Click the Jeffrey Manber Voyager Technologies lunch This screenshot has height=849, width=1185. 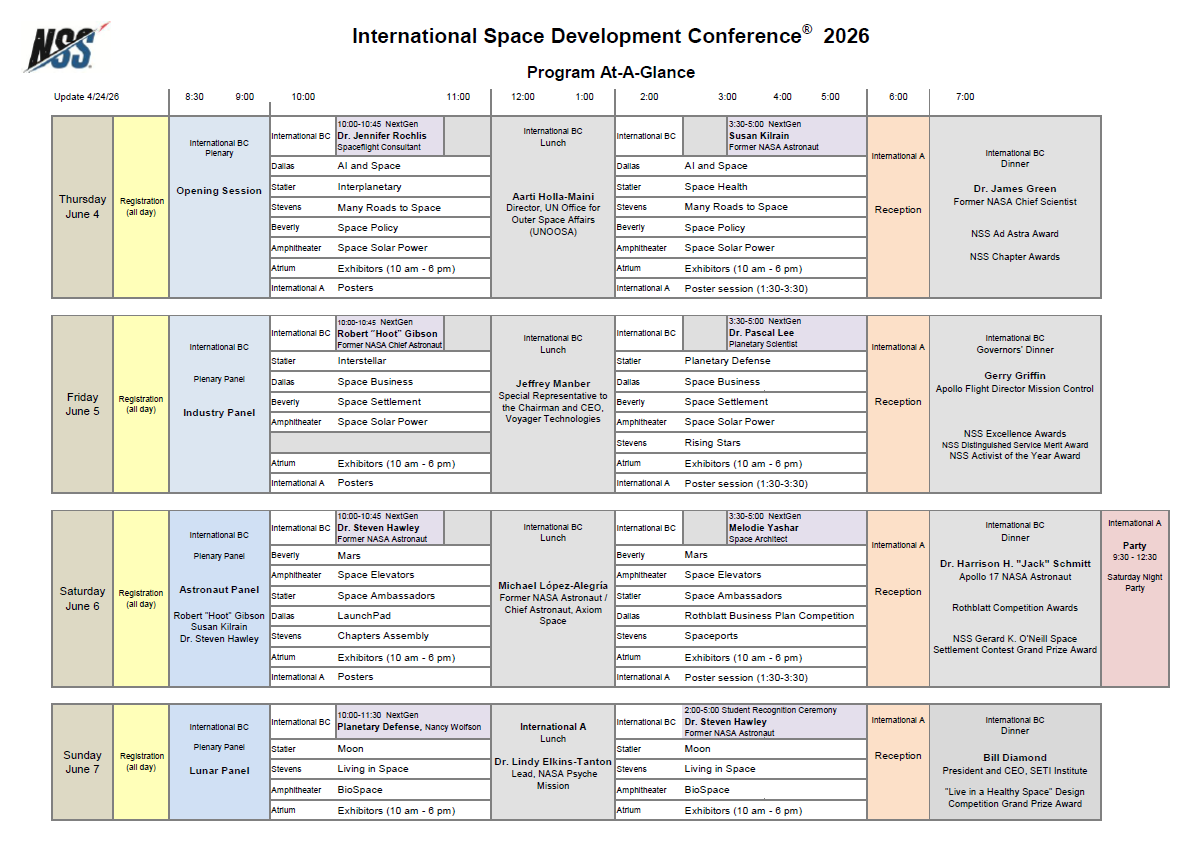(x=552, y=400)
